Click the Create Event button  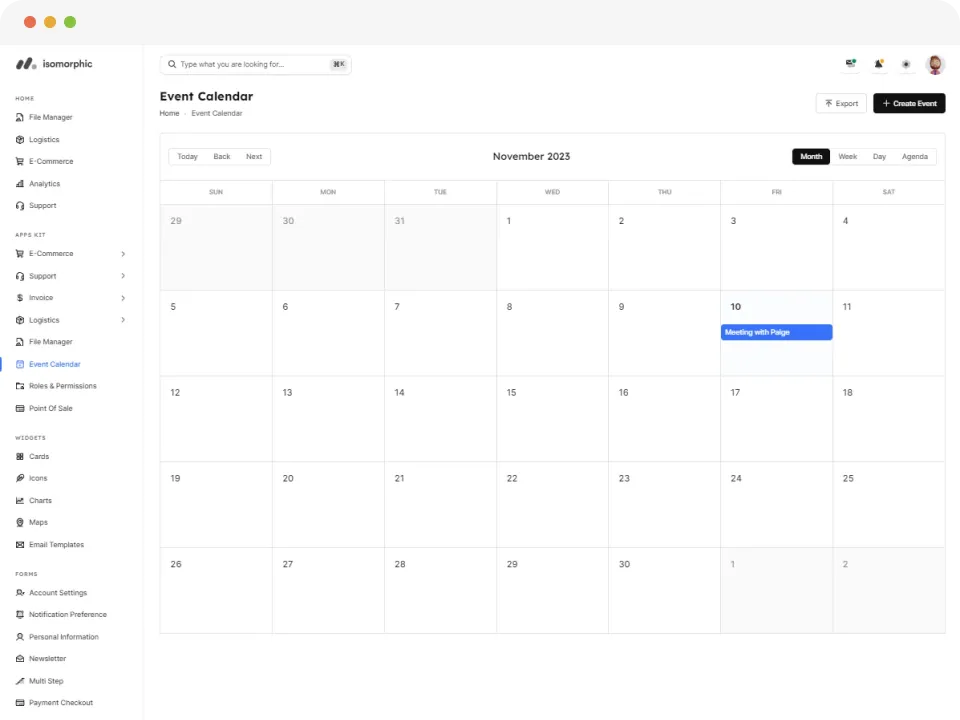tap(909, 103)
